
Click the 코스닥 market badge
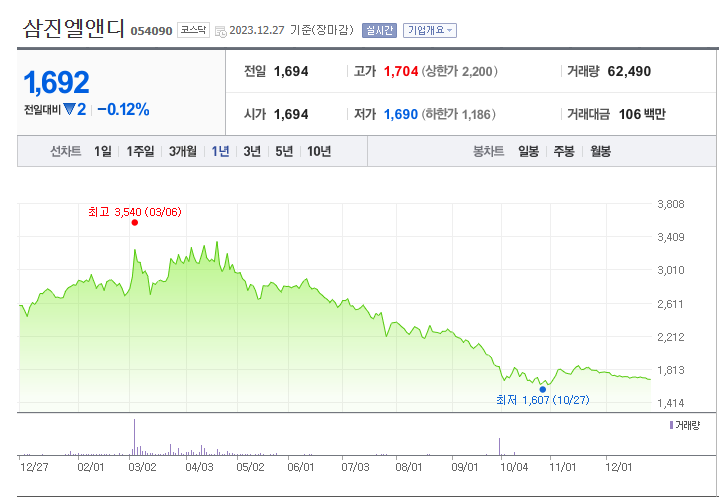click(x=193, y=30)
